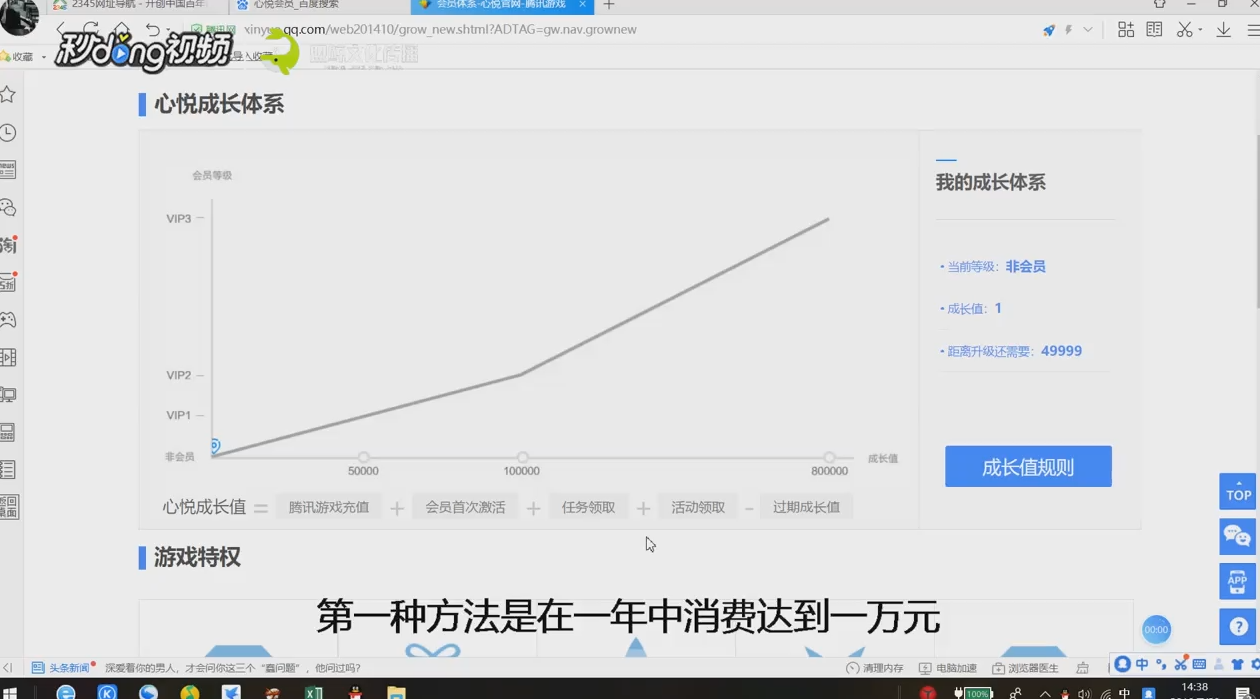
Task: Open the hamburger menu at toolbar right end
Action: pyautogui.click(x=1252, y=29)
